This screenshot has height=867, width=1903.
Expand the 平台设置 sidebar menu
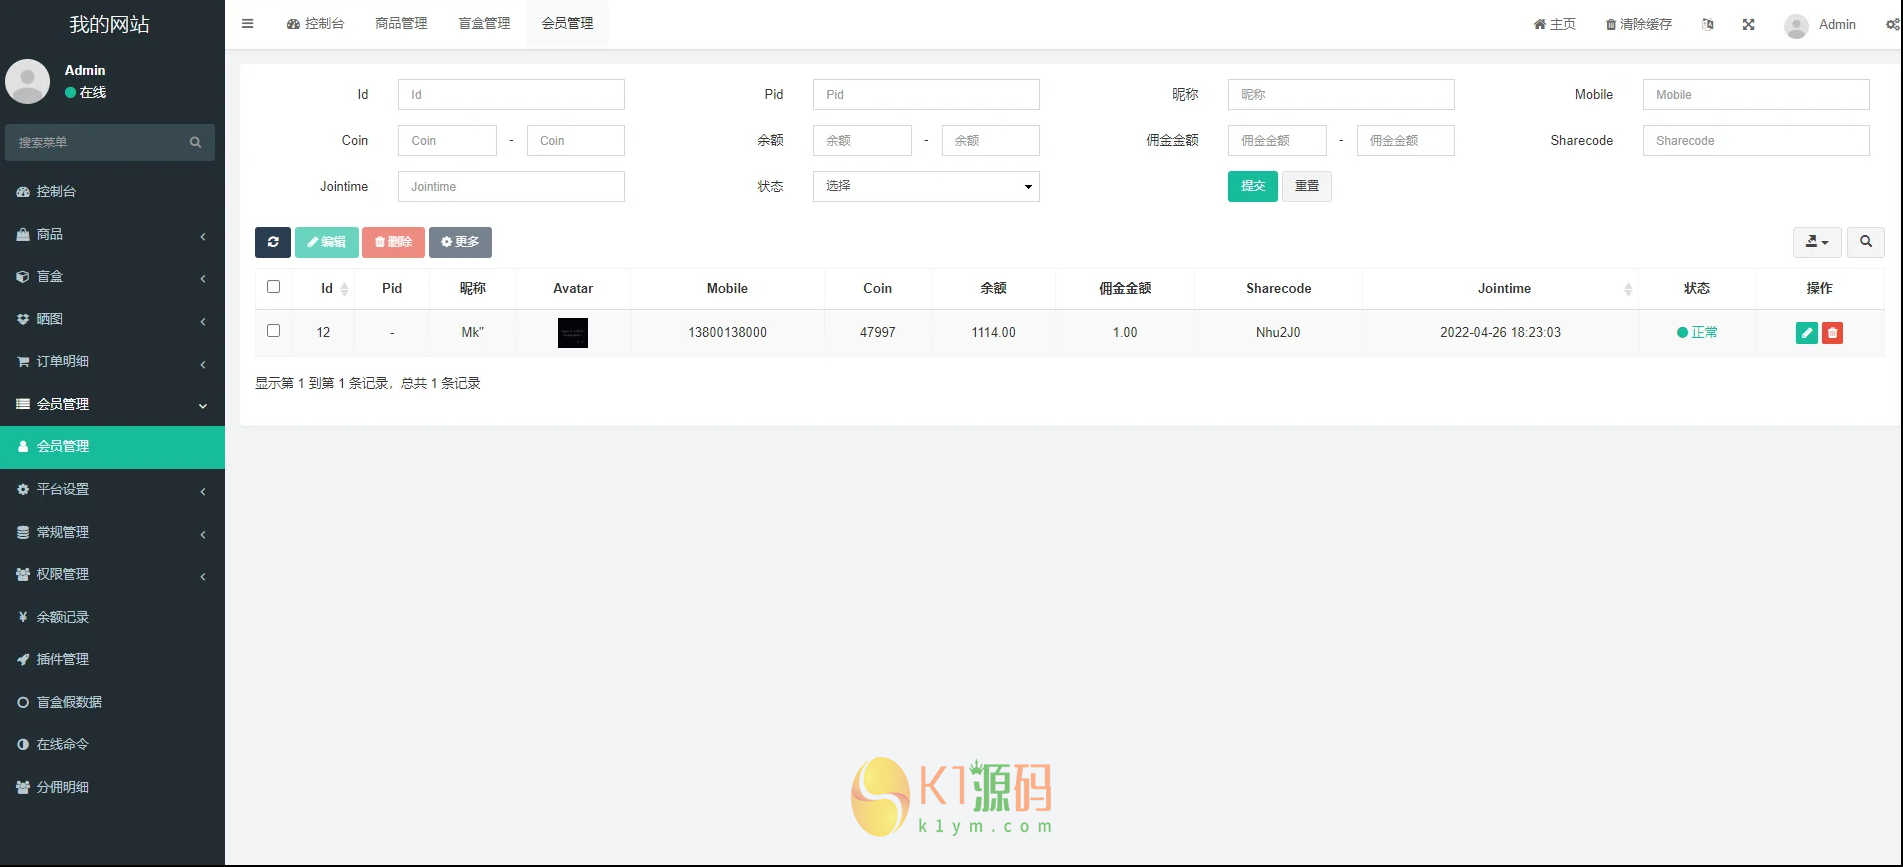point(112,490)
